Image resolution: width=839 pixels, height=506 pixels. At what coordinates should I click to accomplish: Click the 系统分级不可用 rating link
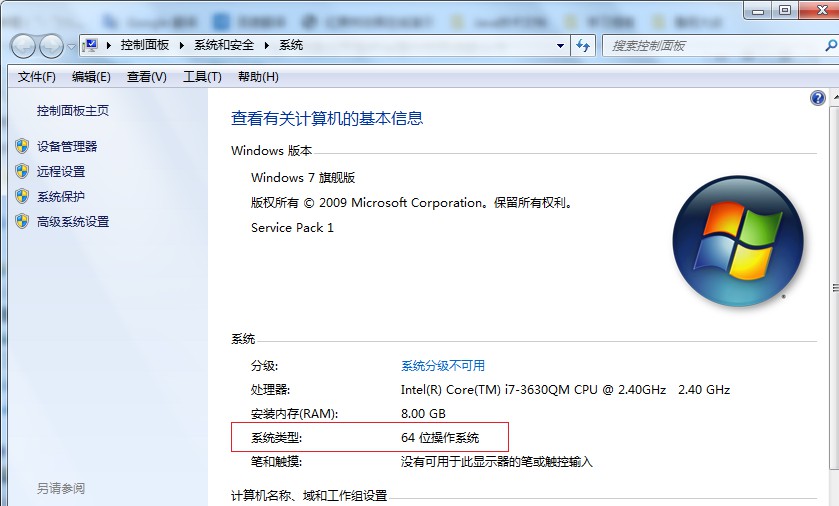(x=443, y=366)
